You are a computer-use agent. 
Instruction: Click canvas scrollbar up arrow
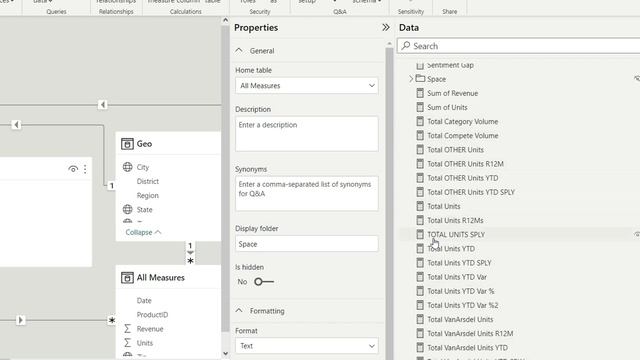(225, 20)
